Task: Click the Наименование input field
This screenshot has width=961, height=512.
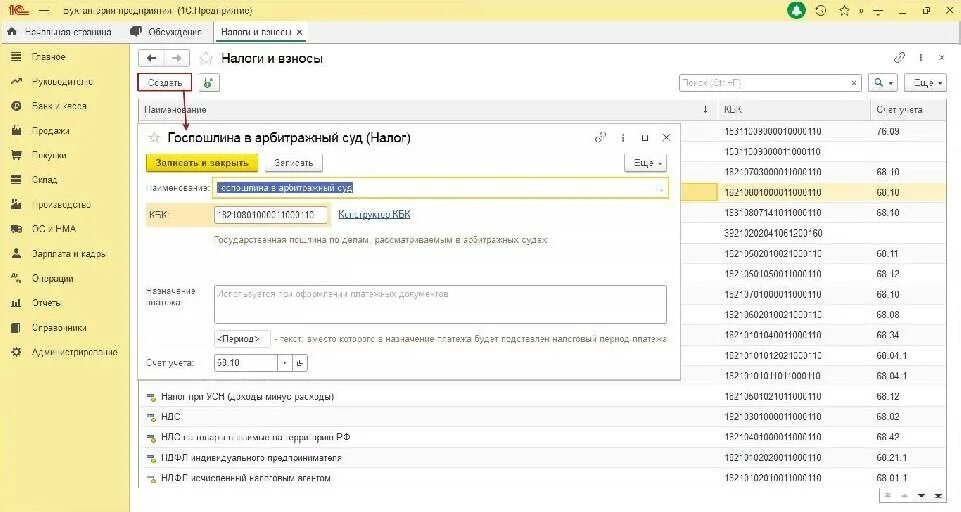Action: click(x=440, y=188)
